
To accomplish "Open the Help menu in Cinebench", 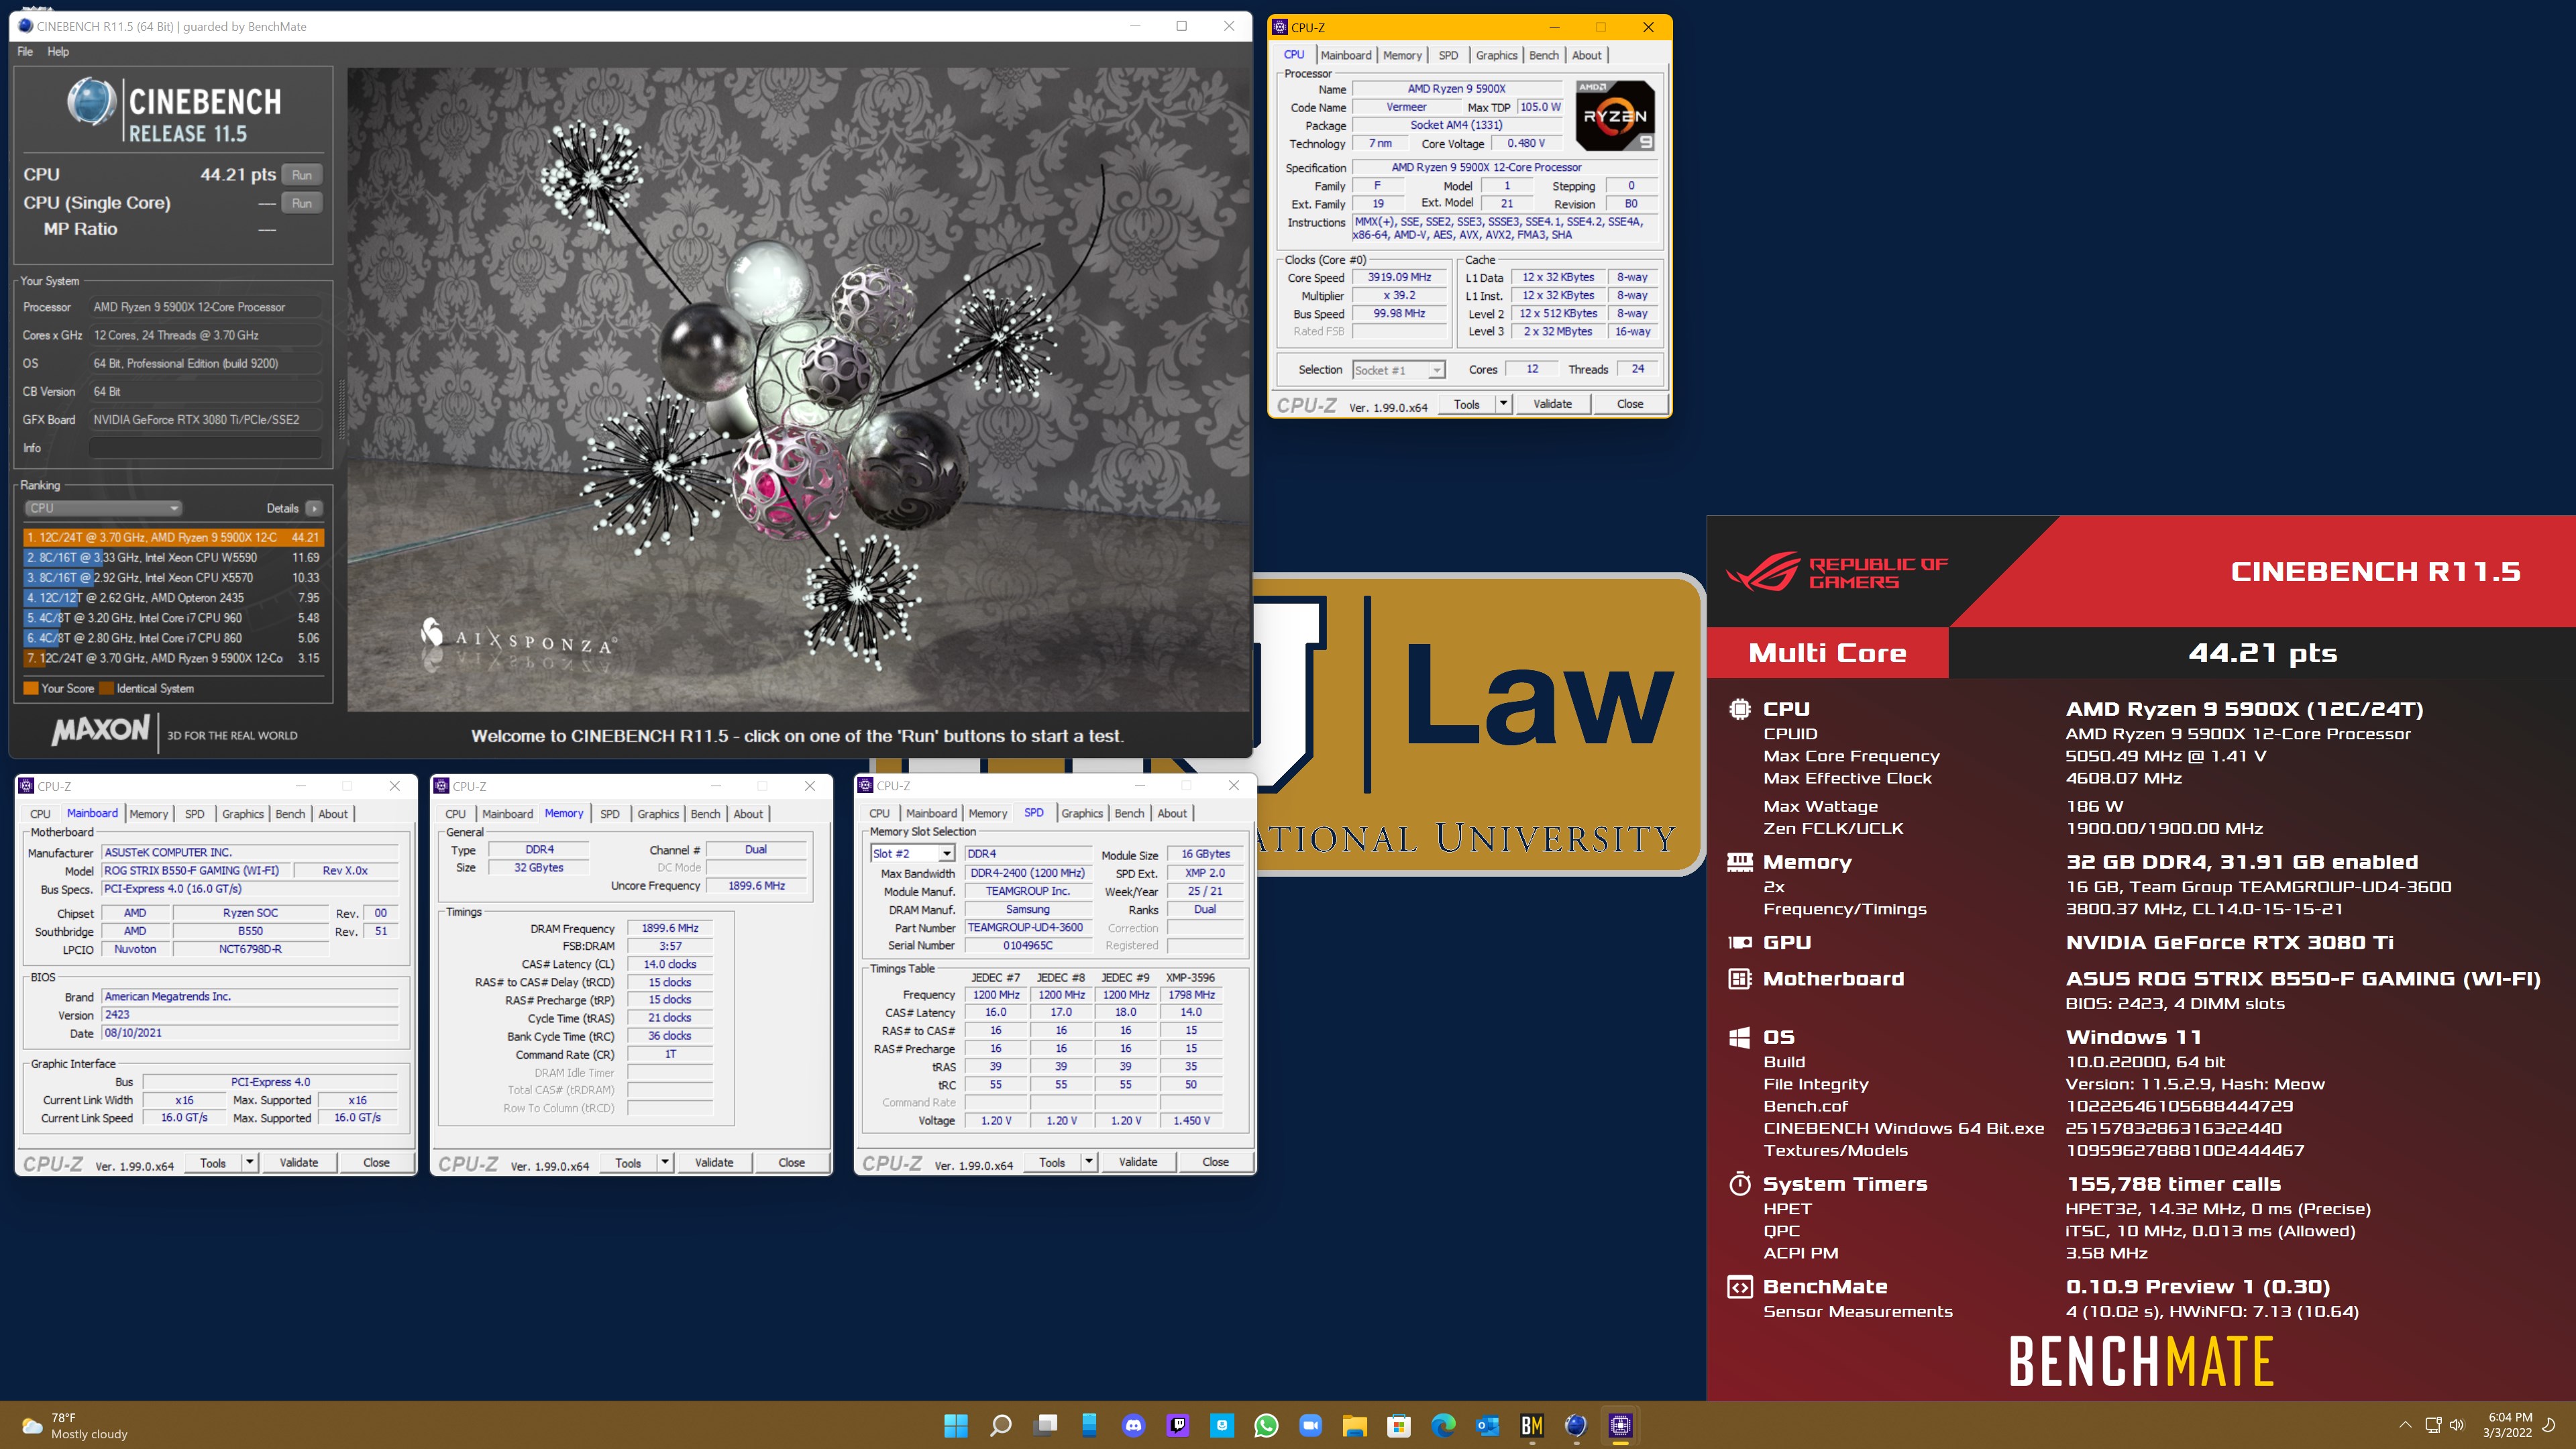I will coord(58,51).
